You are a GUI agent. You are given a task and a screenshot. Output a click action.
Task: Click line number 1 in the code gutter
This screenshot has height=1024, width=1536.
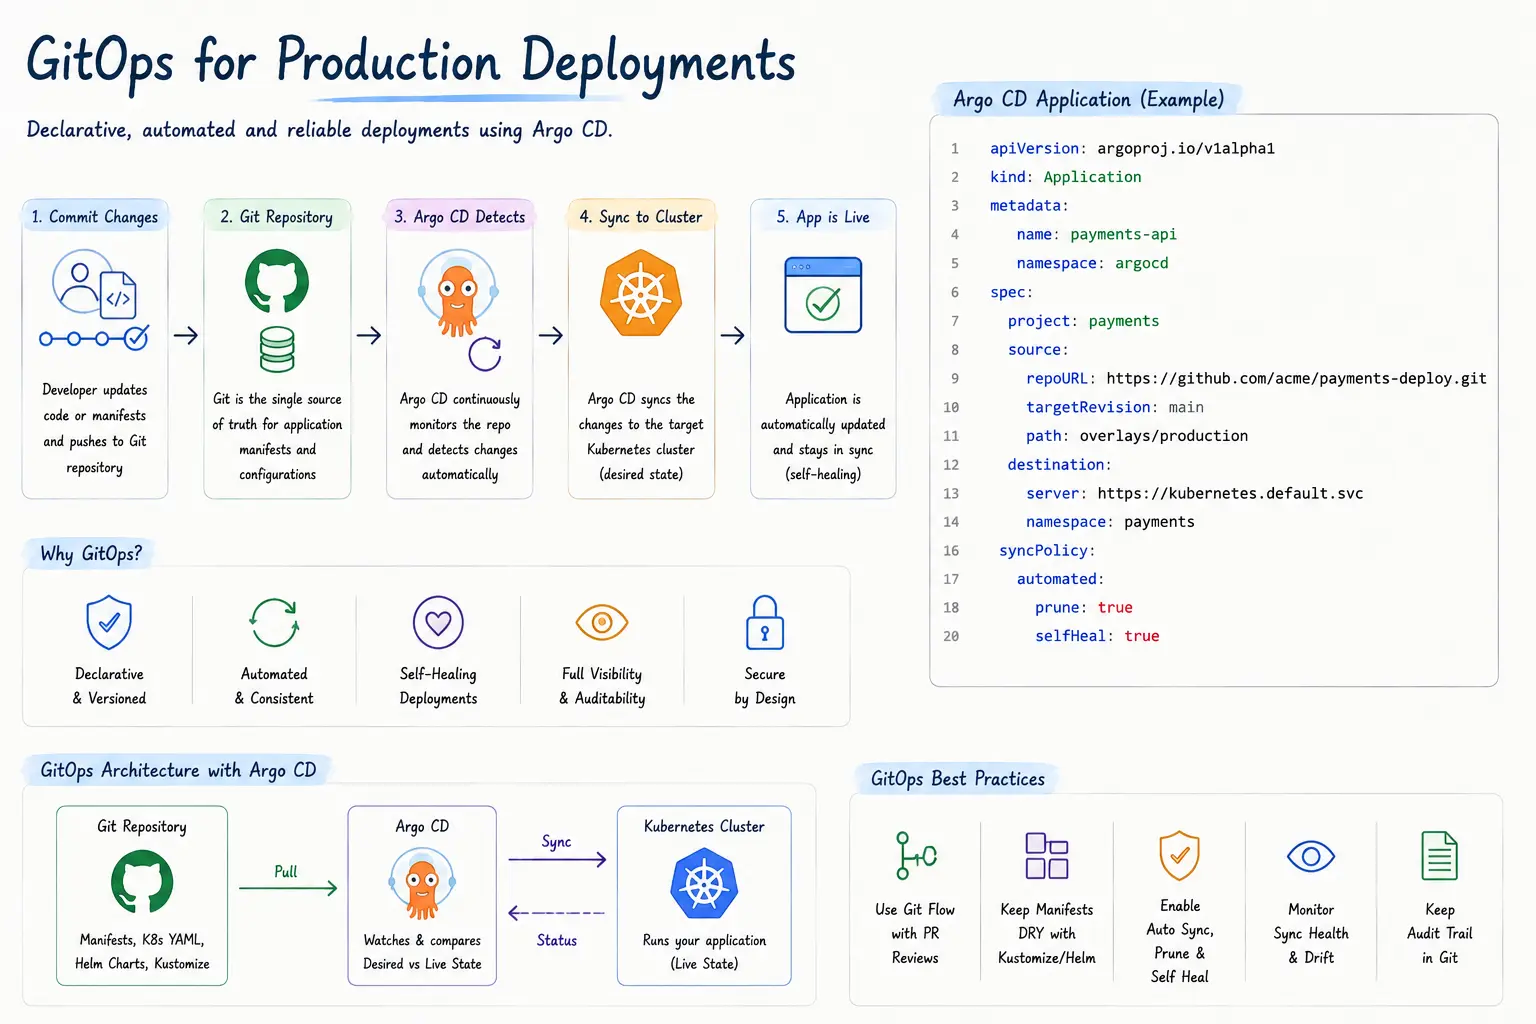tap(955, 148)
